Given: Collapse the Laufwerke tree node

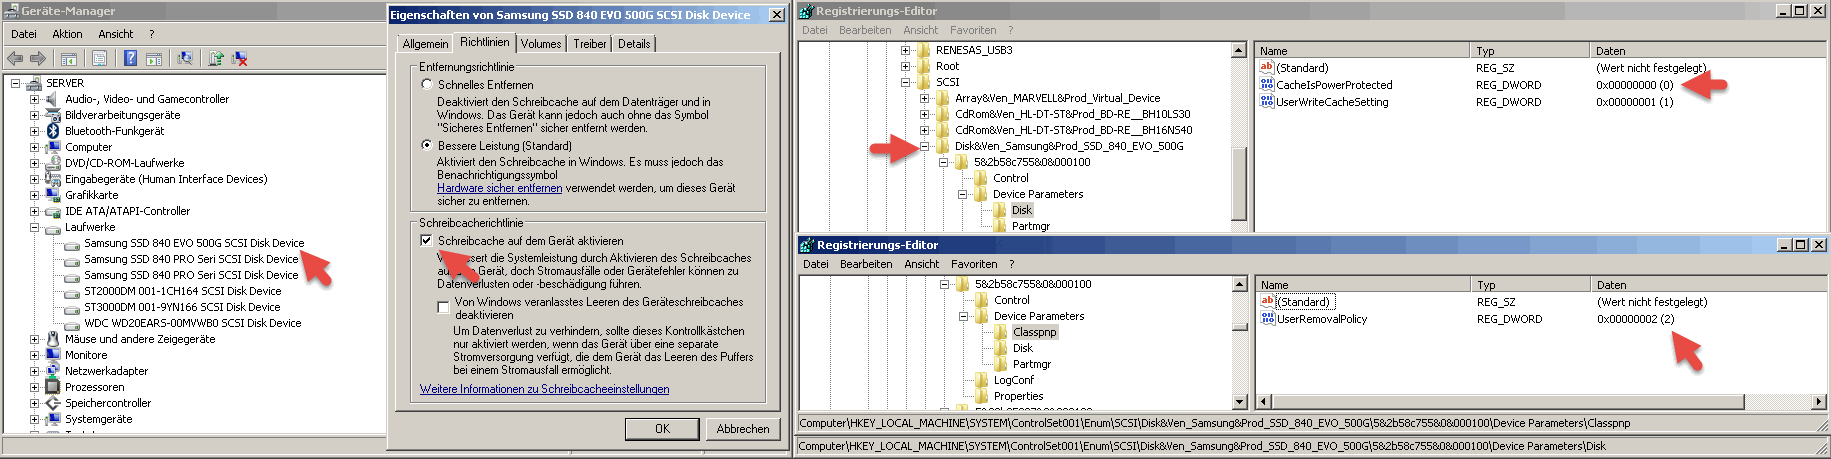Looking at the screenshot, I should [34, 227].
